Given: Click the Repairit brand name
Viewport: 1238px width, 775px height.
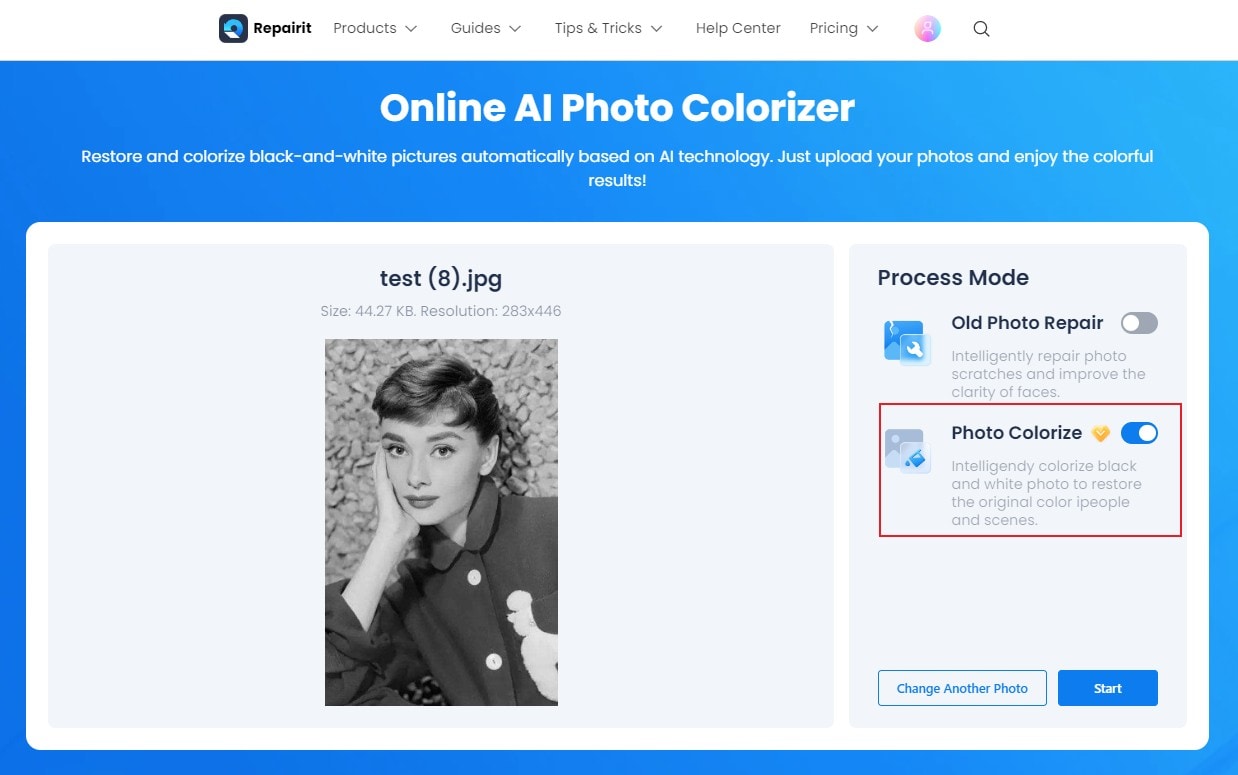Looking at the screenshot, I should click(282, 28).
